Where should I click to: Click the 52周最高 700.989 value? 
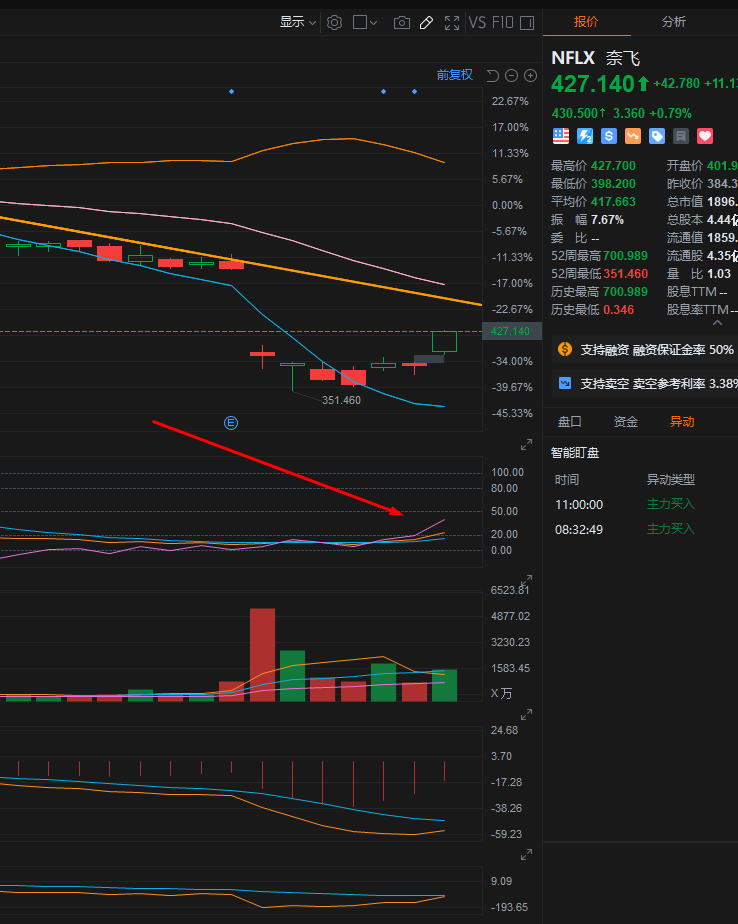pos(625,256)
